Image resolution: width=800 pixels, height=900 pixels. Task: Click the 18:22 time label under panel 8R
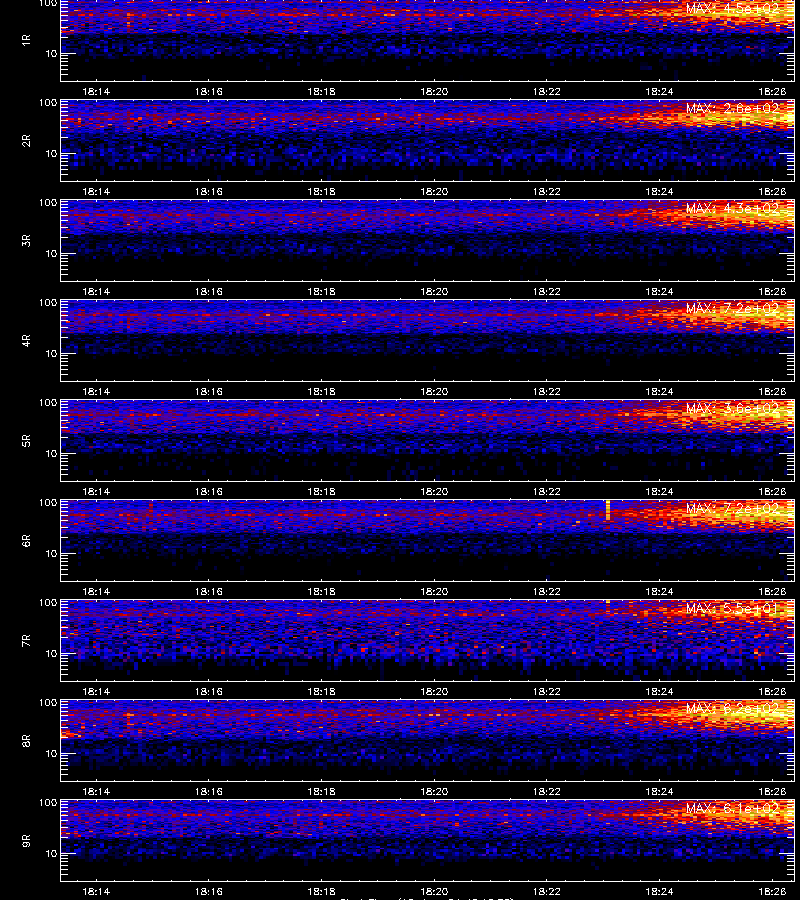[546, 792]
